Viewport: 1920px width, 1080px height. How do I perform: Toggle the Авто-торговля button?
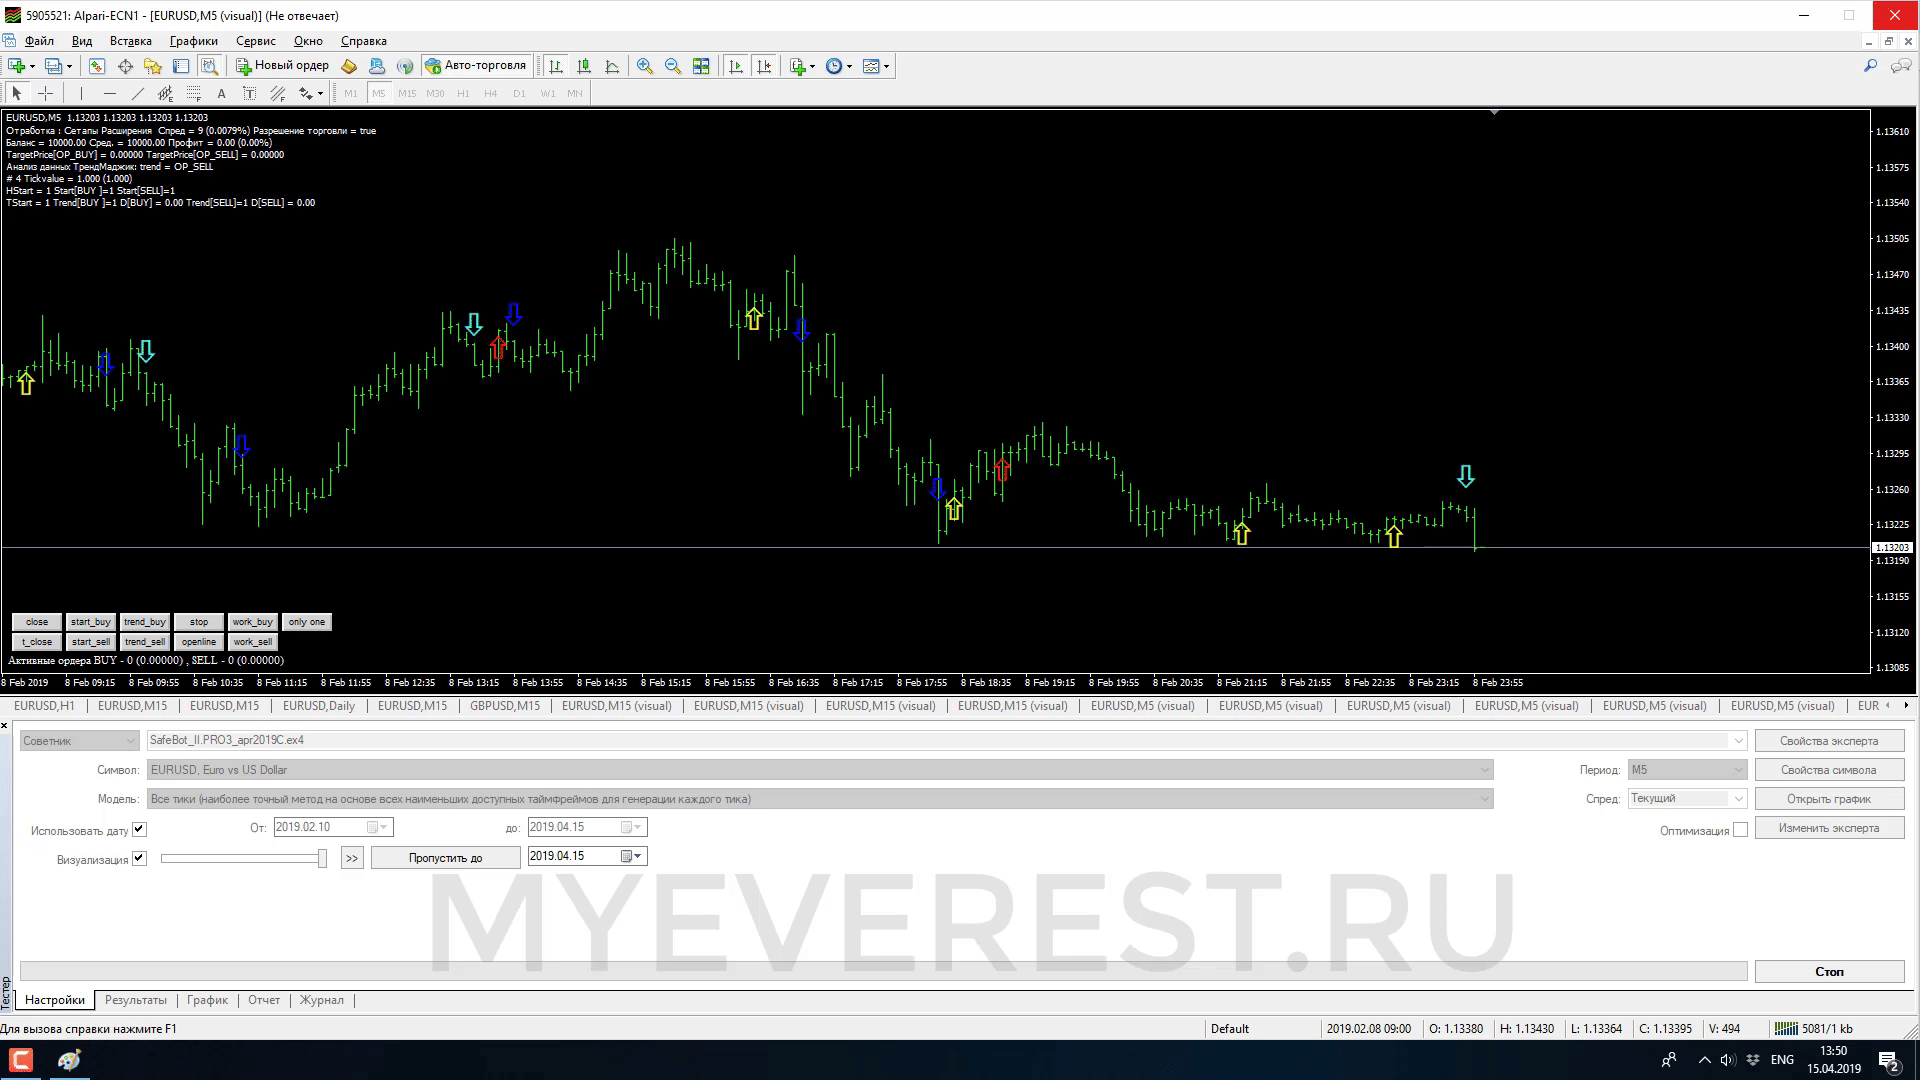pyautogui.click(x=476, y=66)
